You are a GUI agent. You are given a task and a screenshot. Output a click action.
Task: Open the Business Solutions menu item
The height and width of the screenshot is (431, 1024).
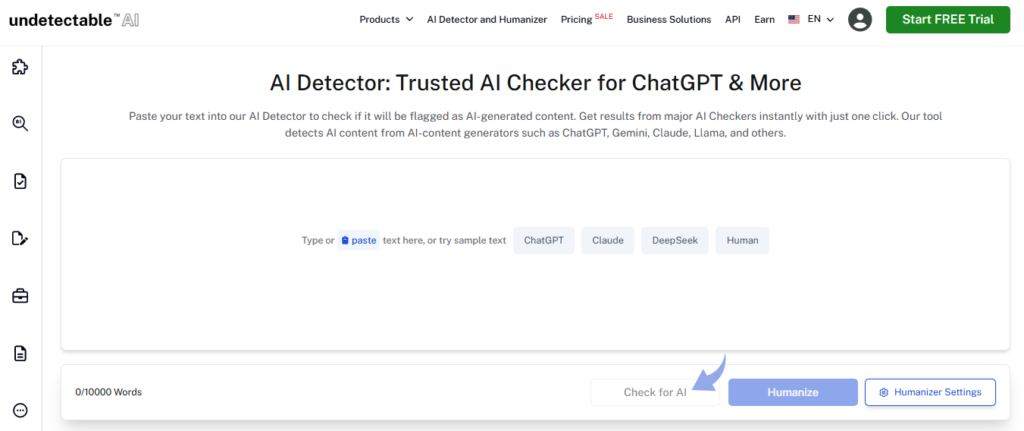tap(668, 19)
